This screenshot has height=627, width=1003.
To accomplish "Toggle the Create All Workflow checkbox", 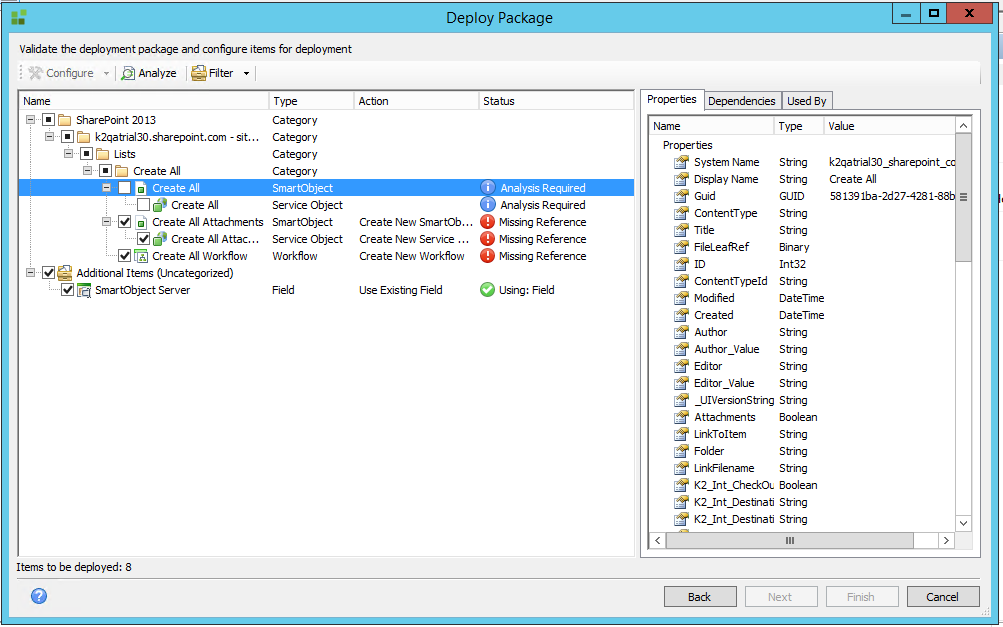I will point(124,256).
